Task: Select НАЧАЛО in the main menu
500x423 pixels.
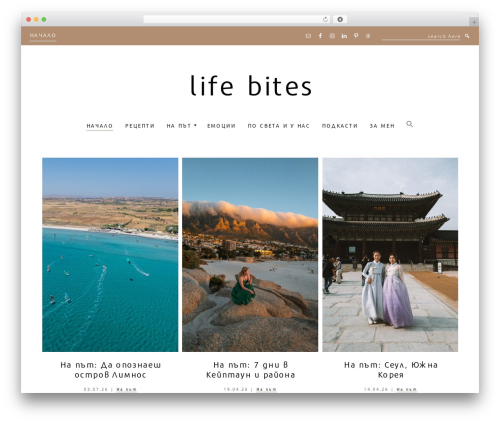Action: [x=100, y=126]
